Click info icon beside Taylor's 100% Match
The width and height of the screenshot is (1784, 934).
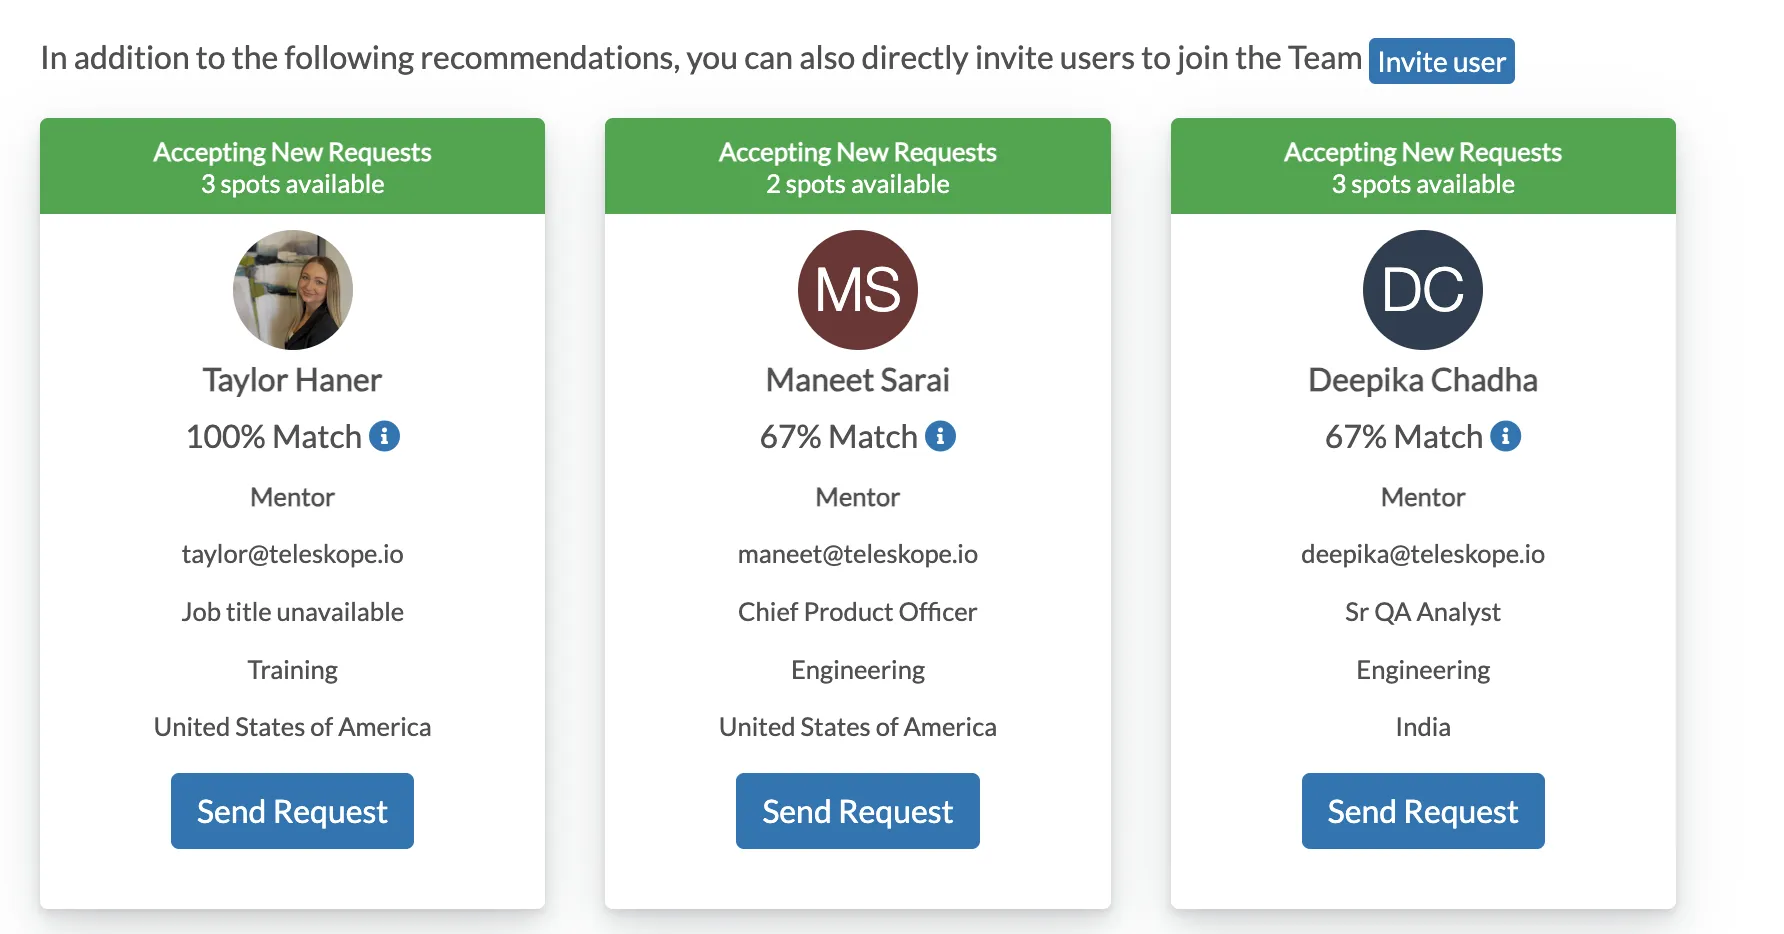[384, 436]
